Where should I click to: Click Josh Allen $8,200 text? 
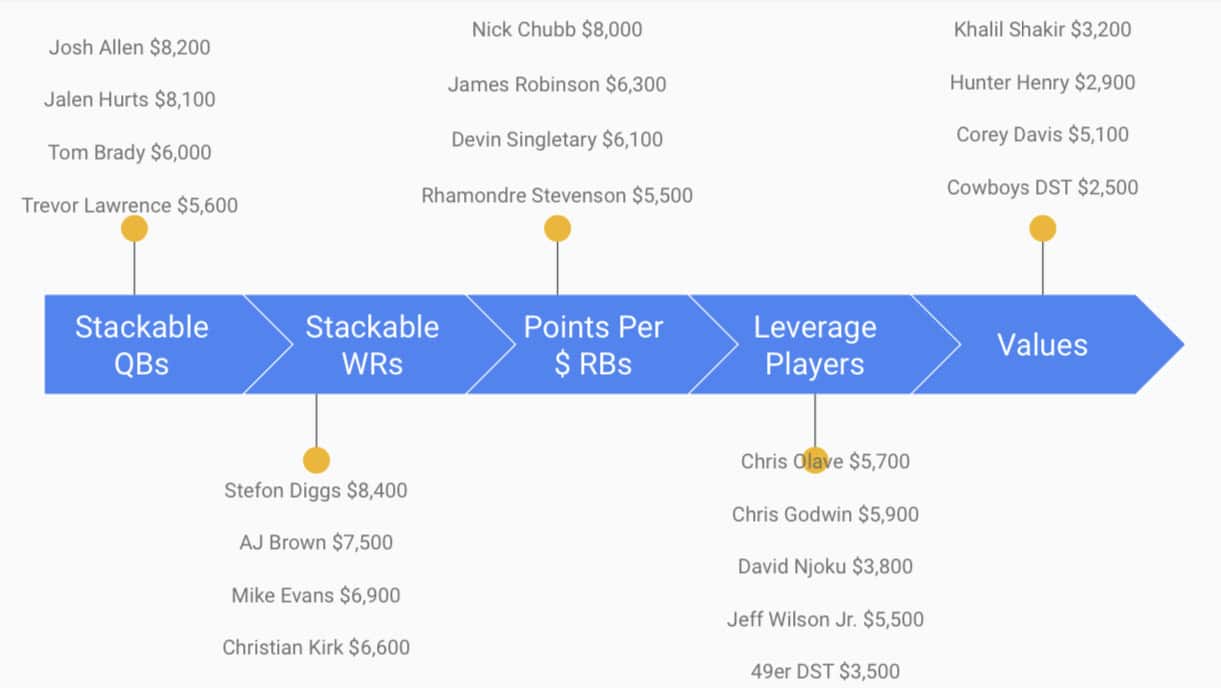click(130, 47)
